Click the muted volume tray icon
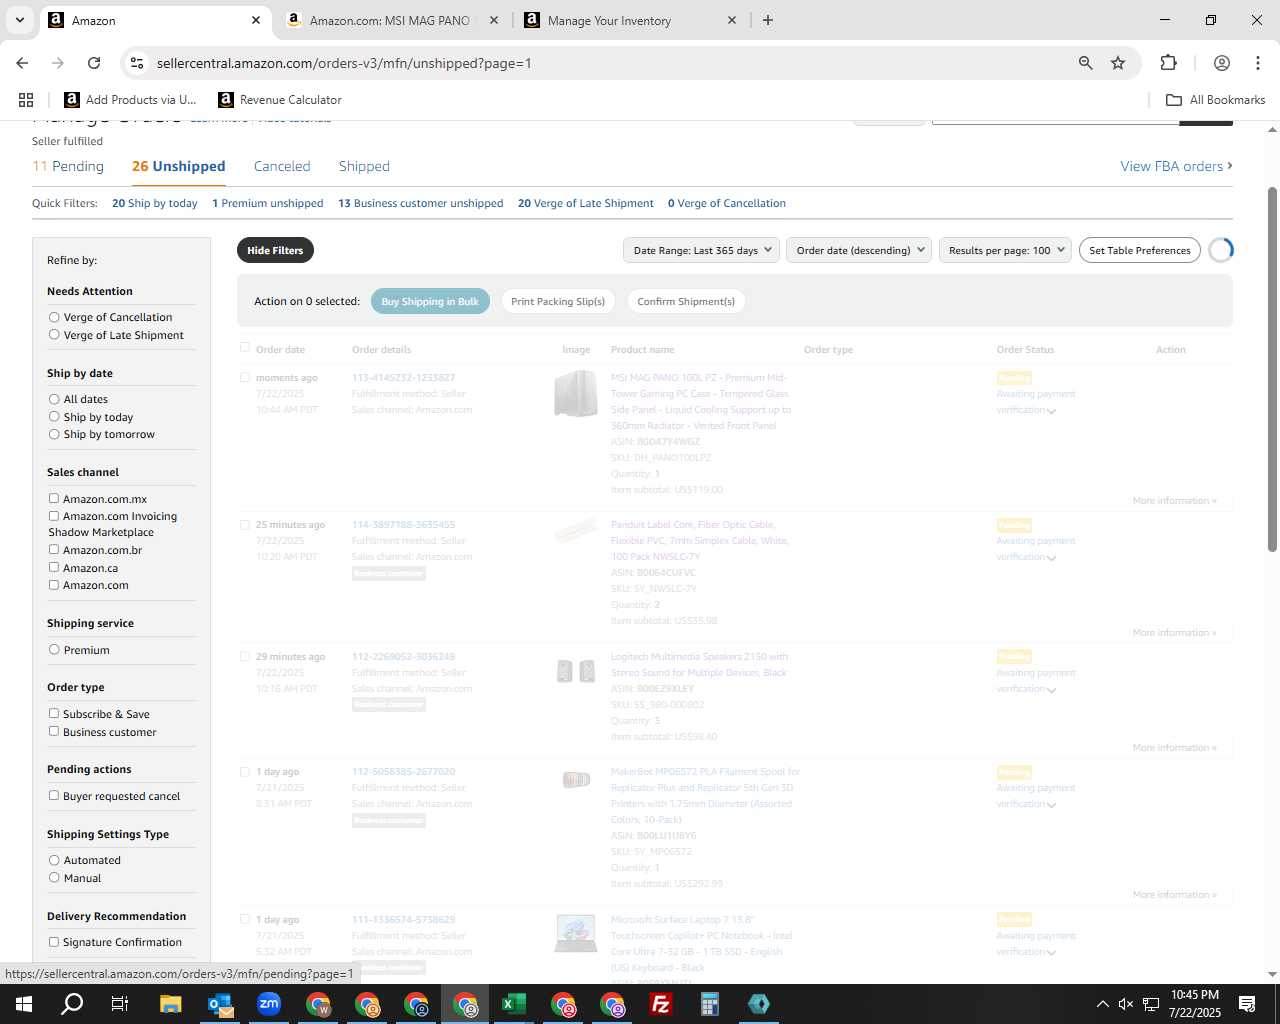 1126,1004
